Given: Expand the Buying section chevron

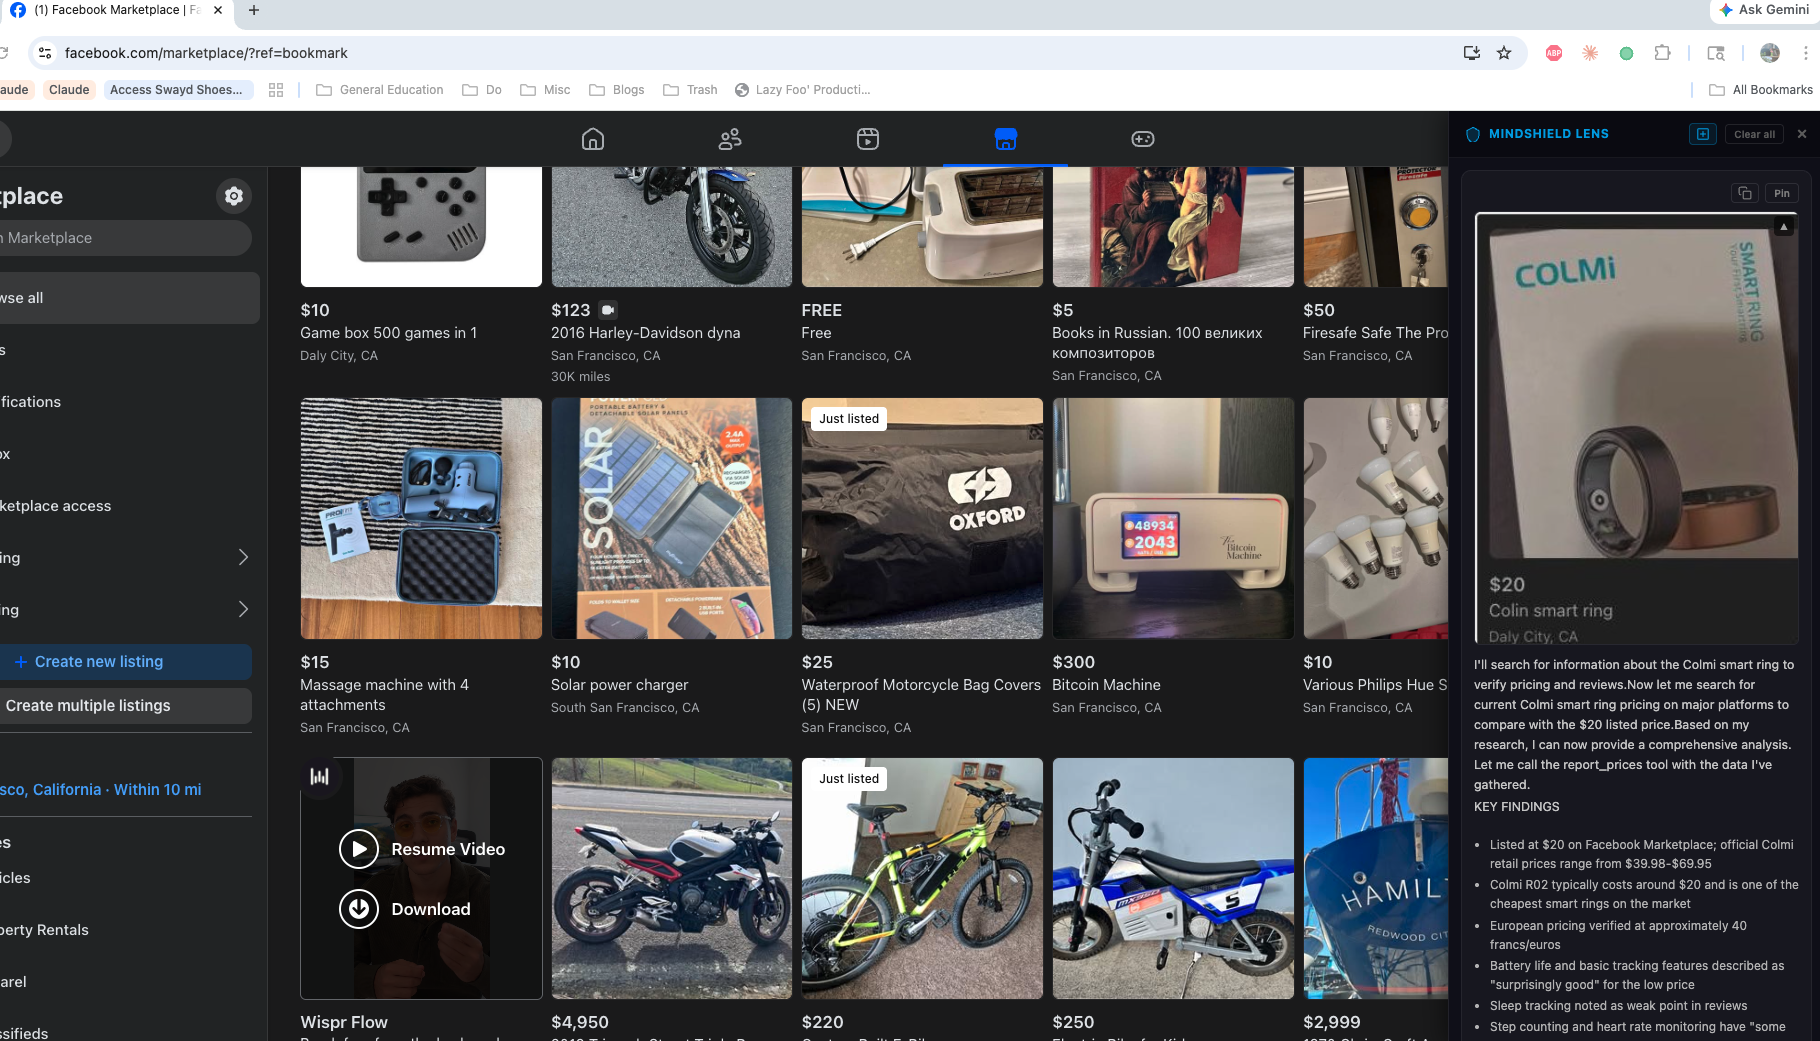Looking at the screenshot, I should pos(243,557).
